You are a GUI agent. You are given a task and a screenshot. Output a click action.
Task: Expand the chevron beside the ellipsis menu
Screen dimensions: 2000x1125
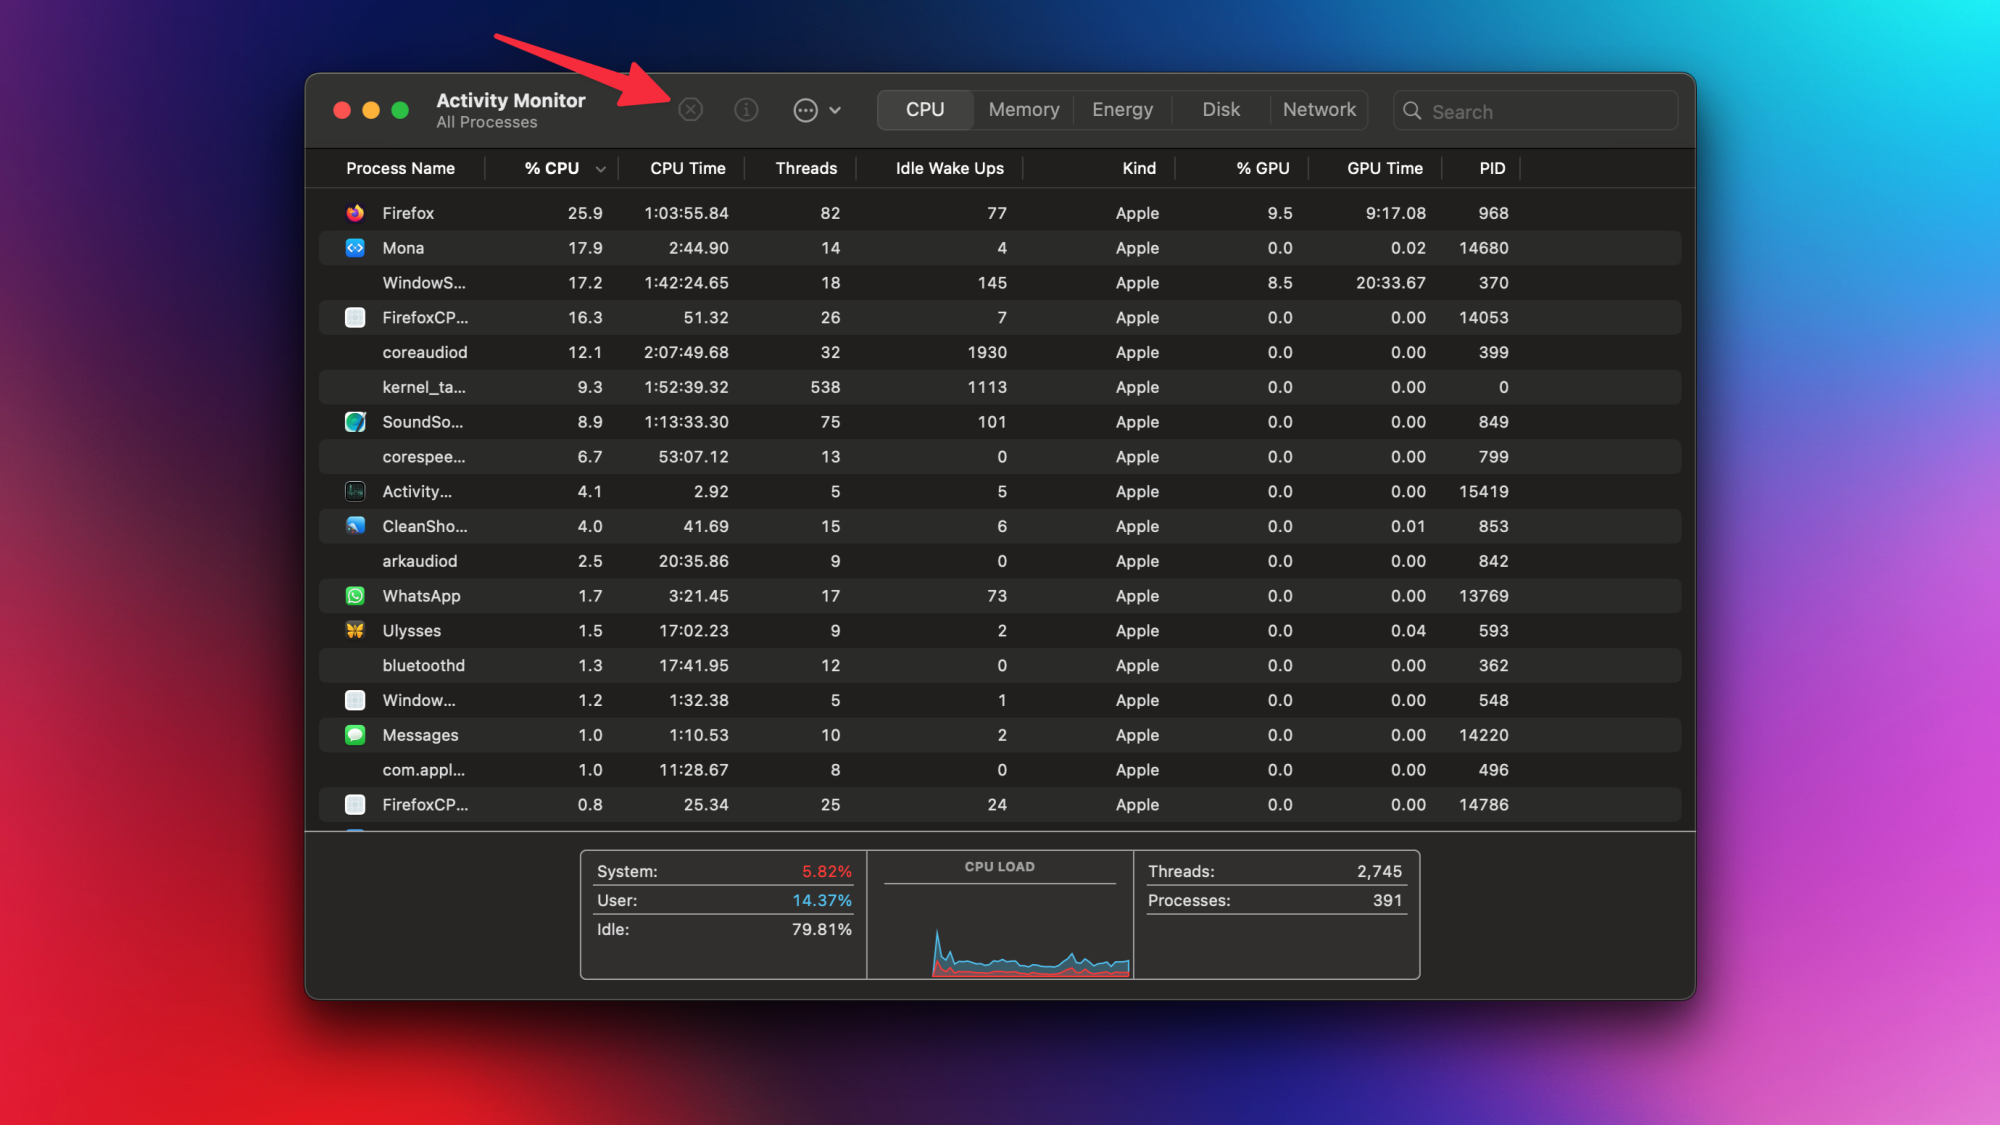tap(835, 110)
